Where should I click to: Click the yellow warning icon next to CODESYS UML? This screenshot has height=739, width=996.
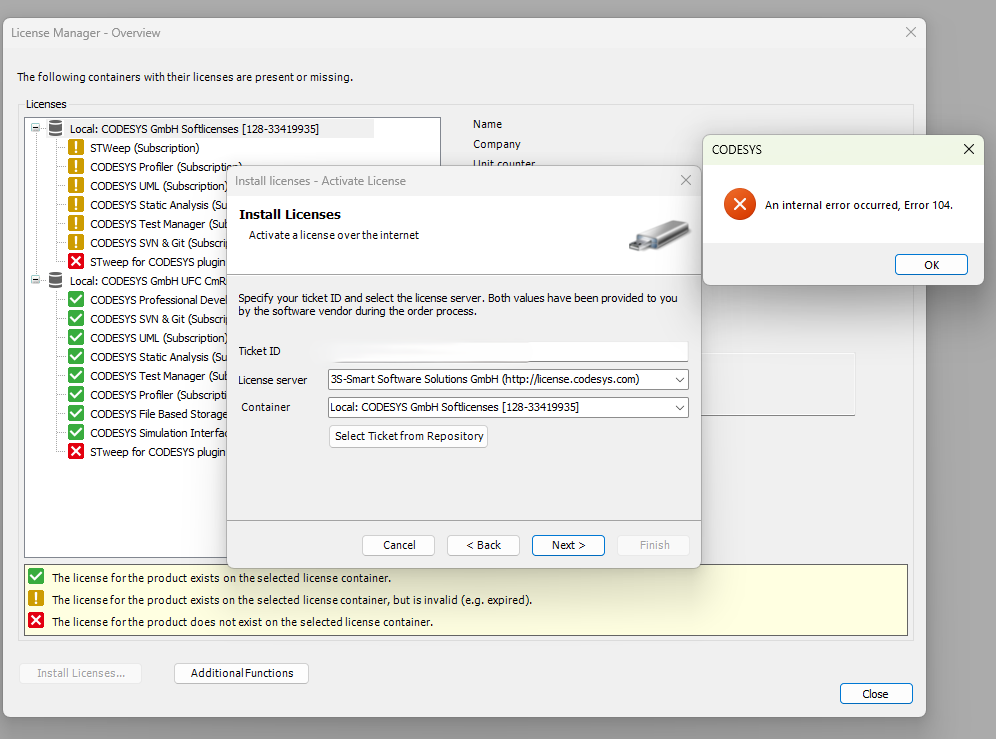76,186
